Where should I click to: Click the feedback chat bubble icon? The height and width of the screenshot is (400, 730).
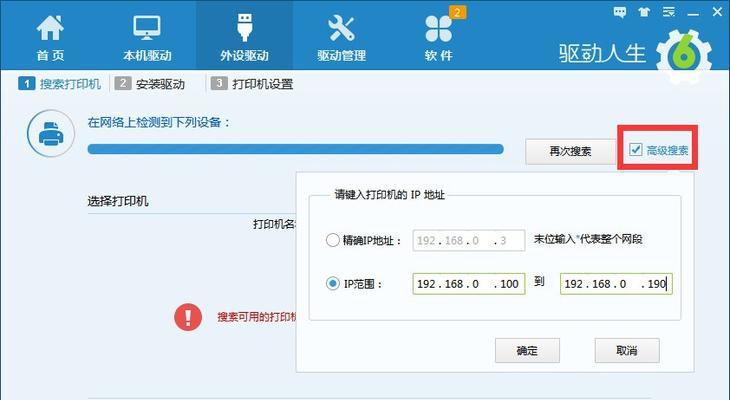[x=620, y=12]
